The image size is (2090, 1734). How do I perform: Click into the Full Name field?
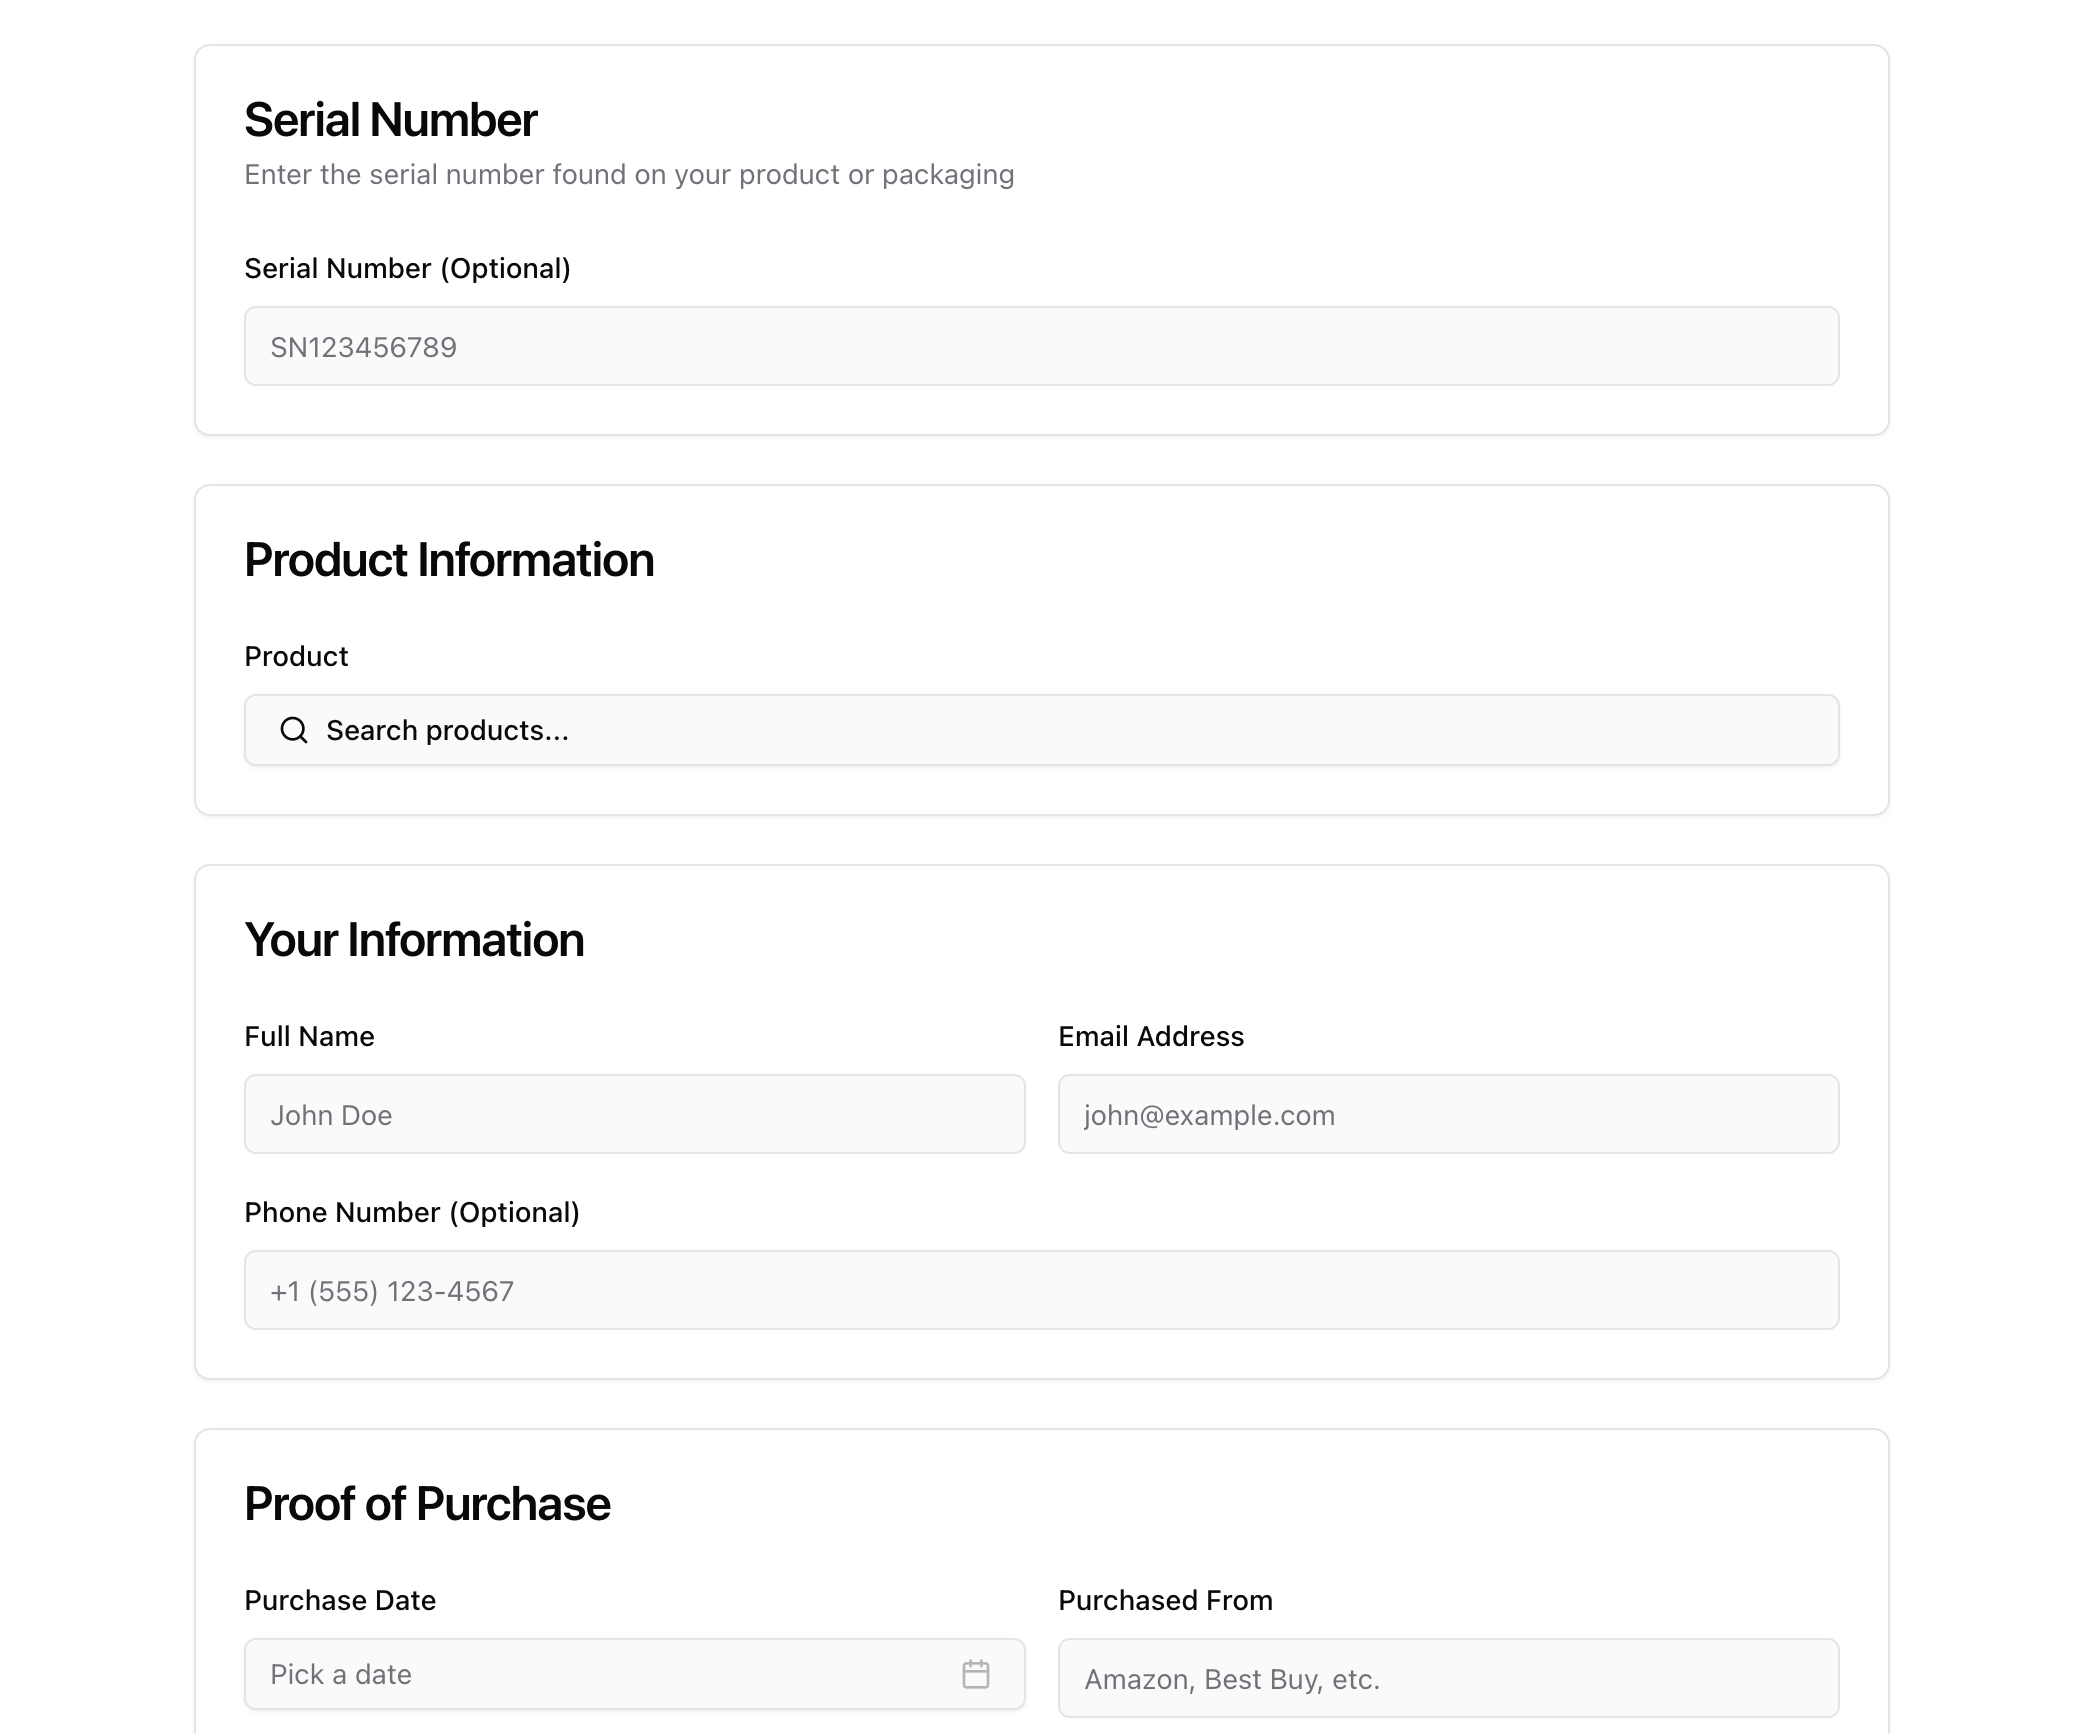click(x=634, y=1114)
